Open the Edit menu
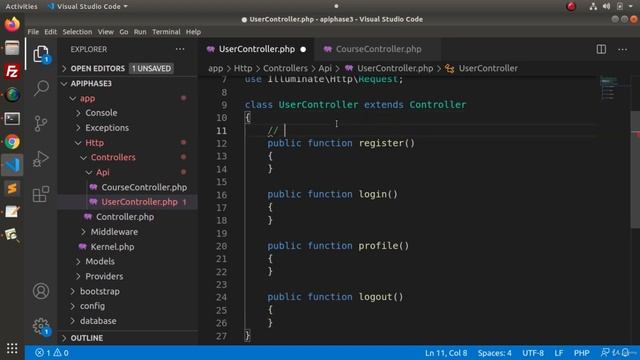Viewport: 640px width, 360px height. (51, 32)
